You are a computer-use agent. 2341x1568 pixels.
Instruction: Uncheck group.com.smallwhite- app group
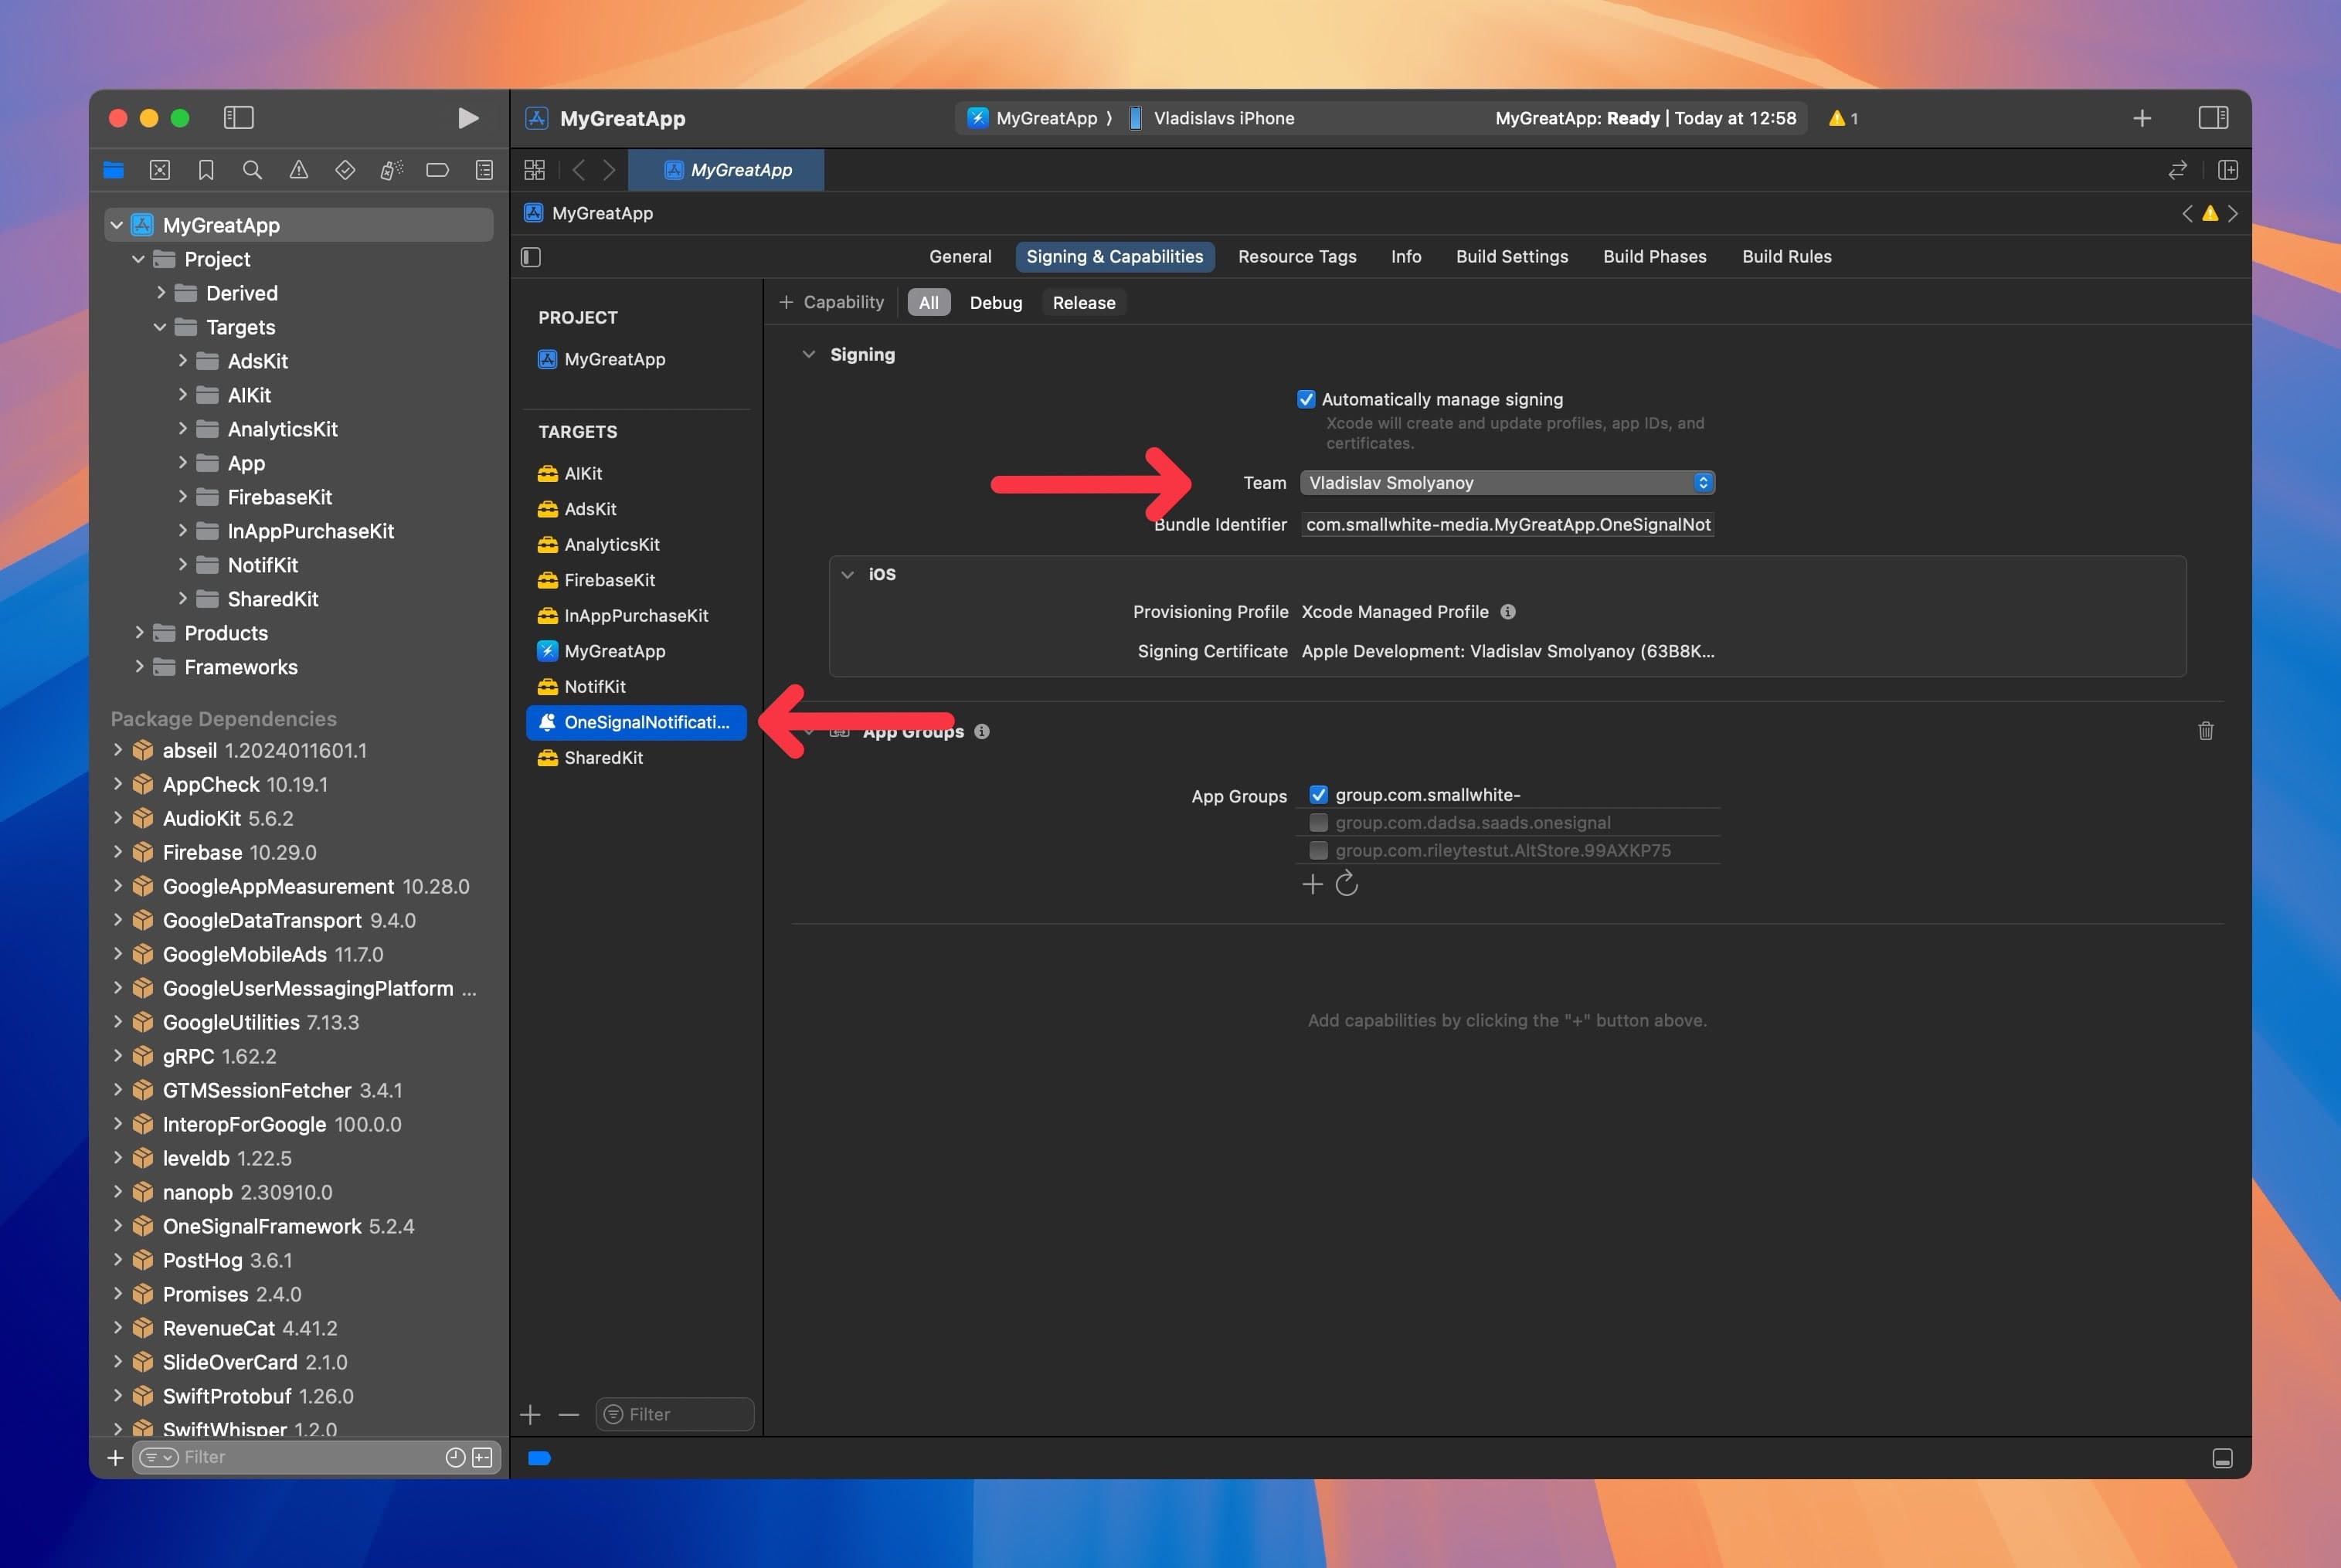tap(1318, 795)
